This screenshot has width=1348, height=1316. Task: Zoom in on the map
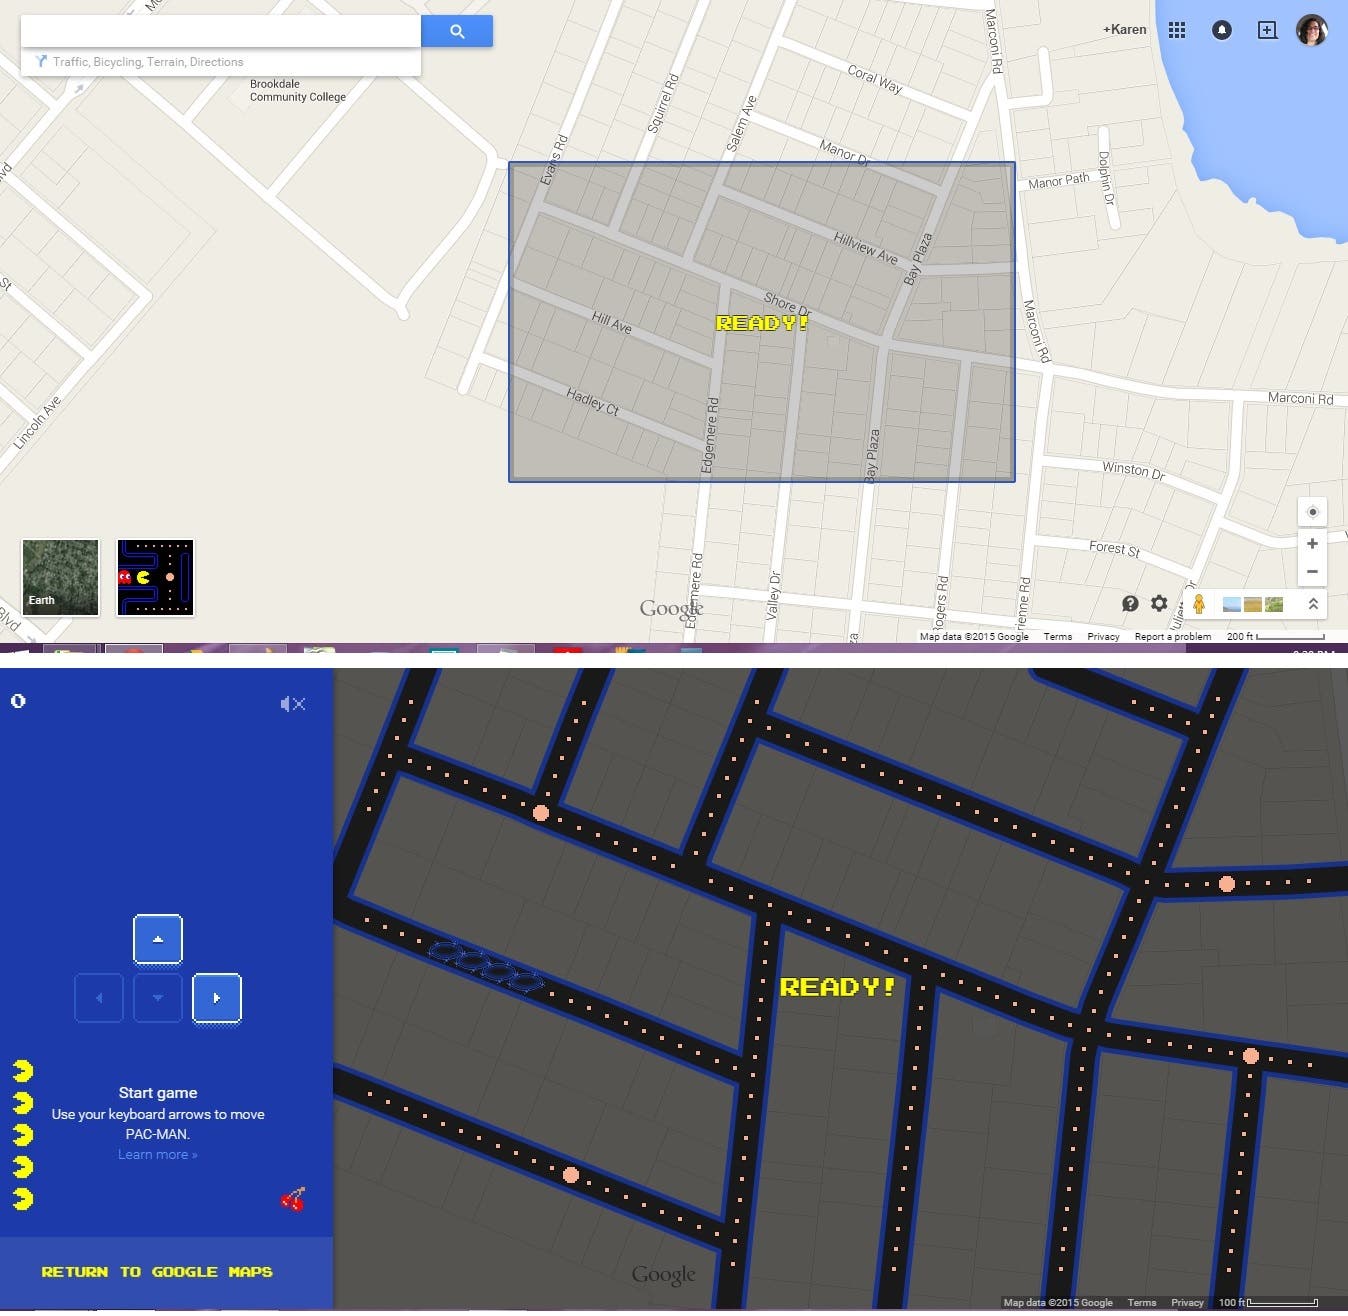coord(1312,543)
